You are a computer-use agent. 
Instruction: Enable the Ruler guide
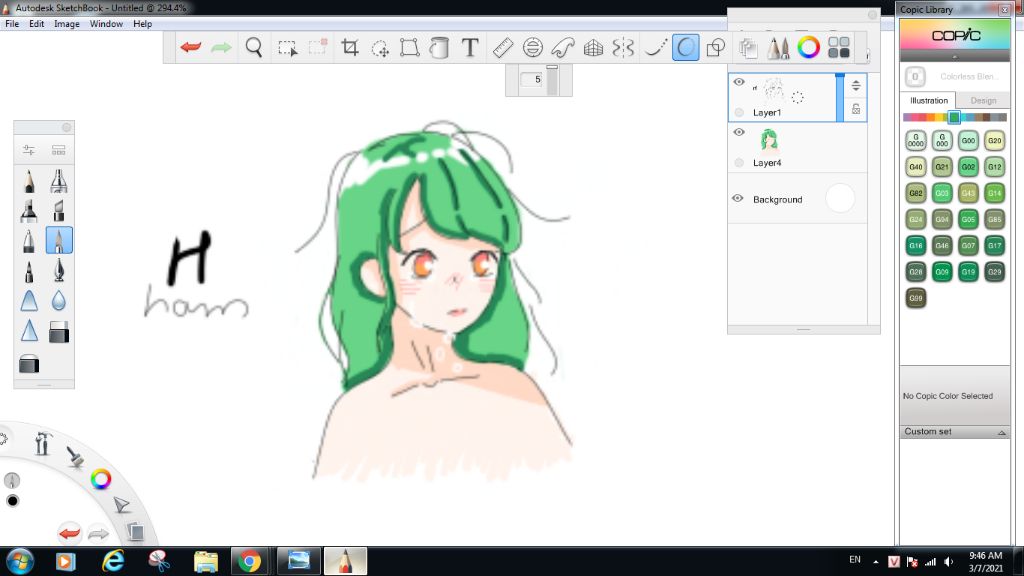pyautogui.click(x=502, y=47)
